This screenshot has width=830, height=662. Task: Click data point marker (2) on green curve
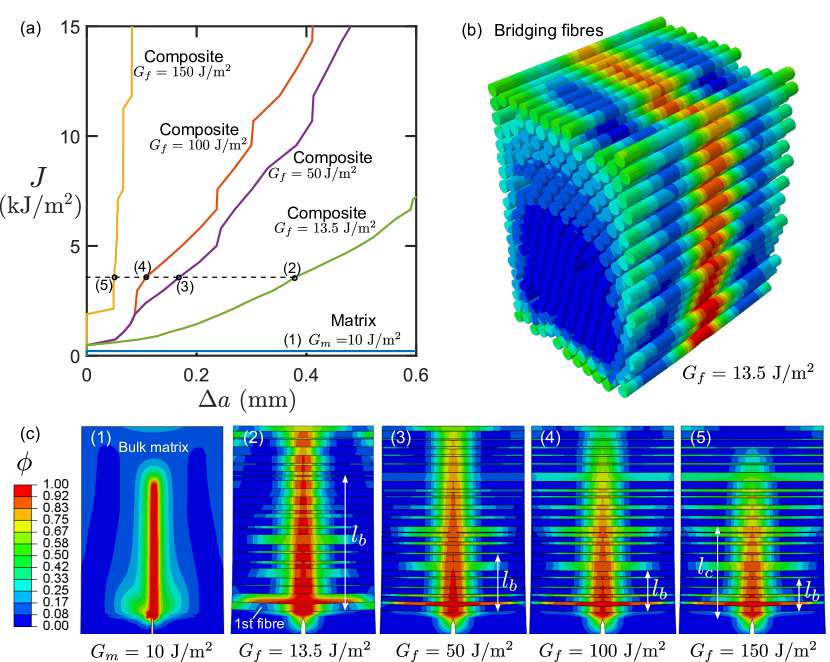click(294, 278)
